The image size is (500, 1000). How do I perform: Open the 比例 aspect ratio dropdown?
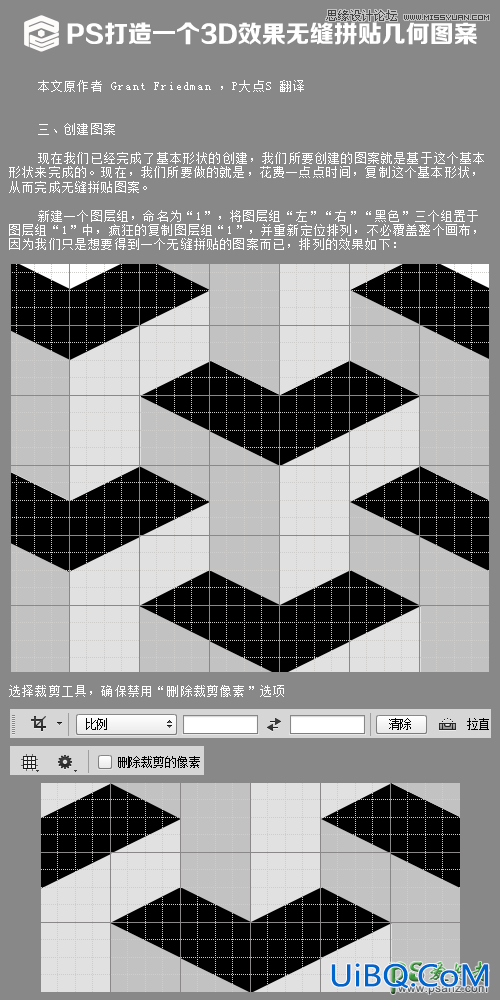click(126, 724)
